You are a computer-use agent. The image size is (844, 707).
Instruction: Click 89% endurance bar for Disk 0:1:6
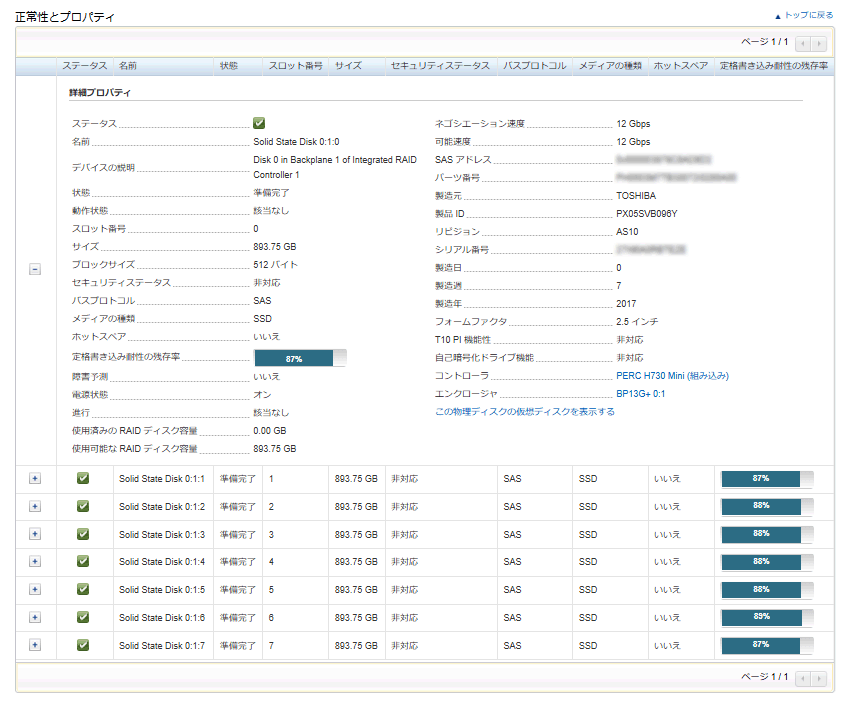point(768,617)
